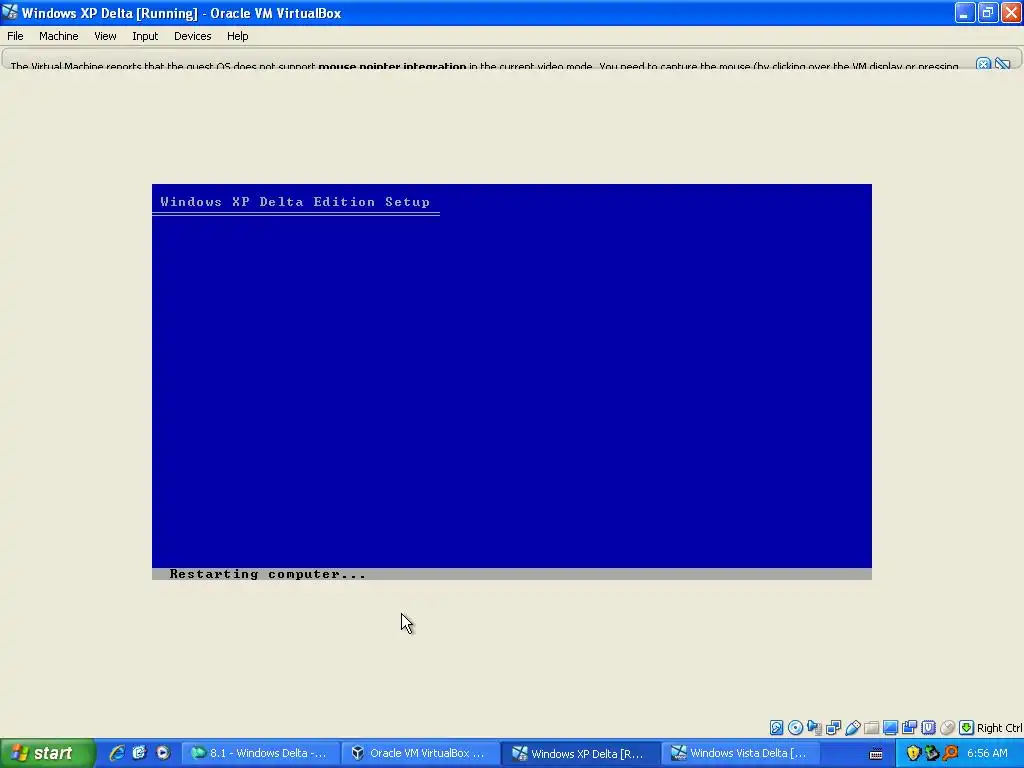Image resolution: width=1024 pixels, height=768 pixels.
Task: Dismiss the mouse integration notification
Action: click(x=984, y=64)
